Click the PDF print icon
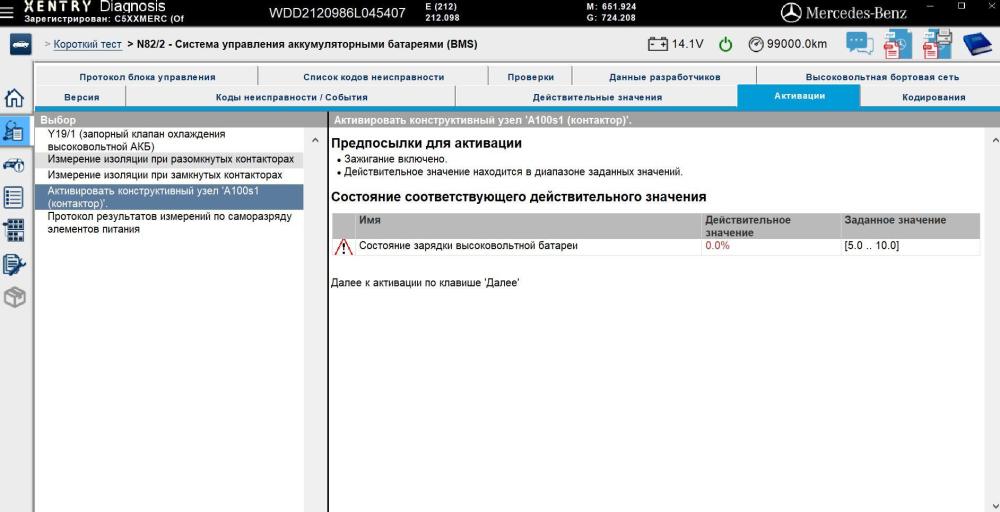Image resolution: width=1000 pixels, height=512 pixels. point(937,43)
